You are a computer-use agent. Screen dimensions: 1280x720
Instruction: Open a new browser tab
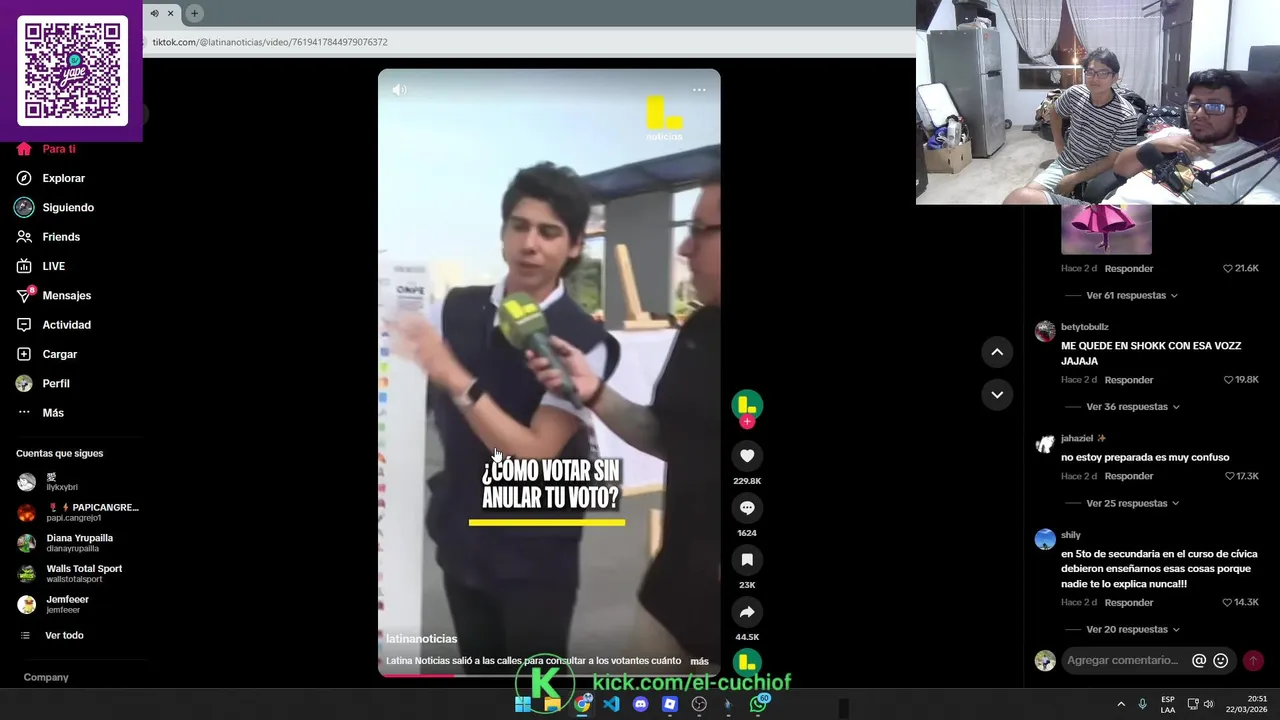tap(194, 13)
